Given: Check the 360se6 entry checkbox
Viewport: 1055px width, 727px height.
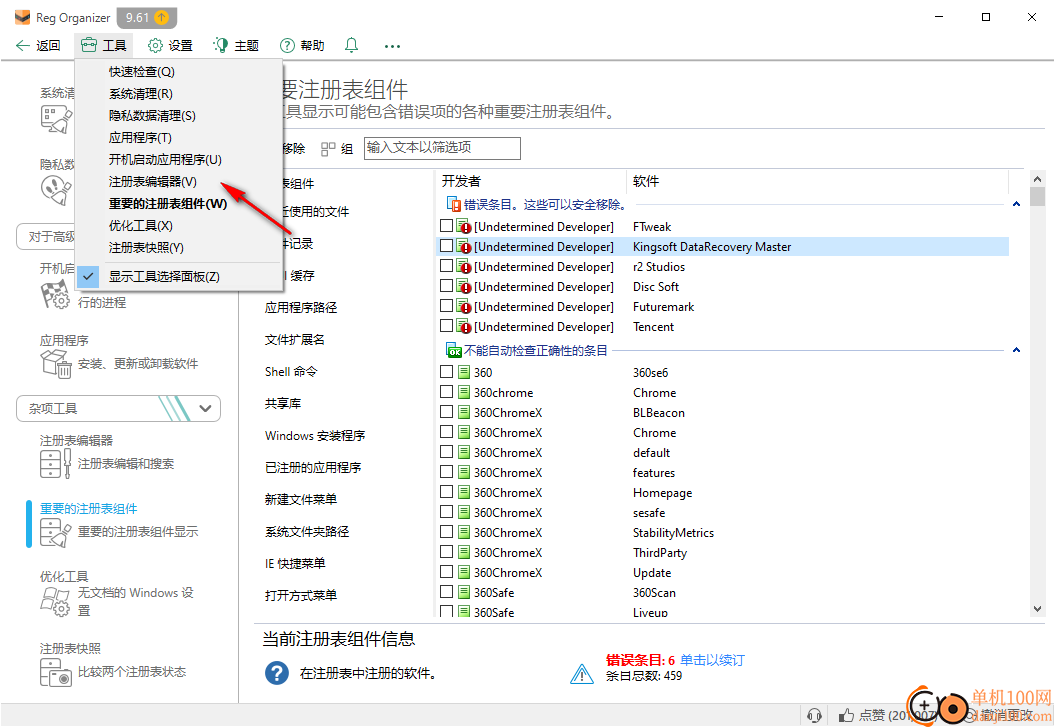Looking at the screenshot, I should 446,371.
